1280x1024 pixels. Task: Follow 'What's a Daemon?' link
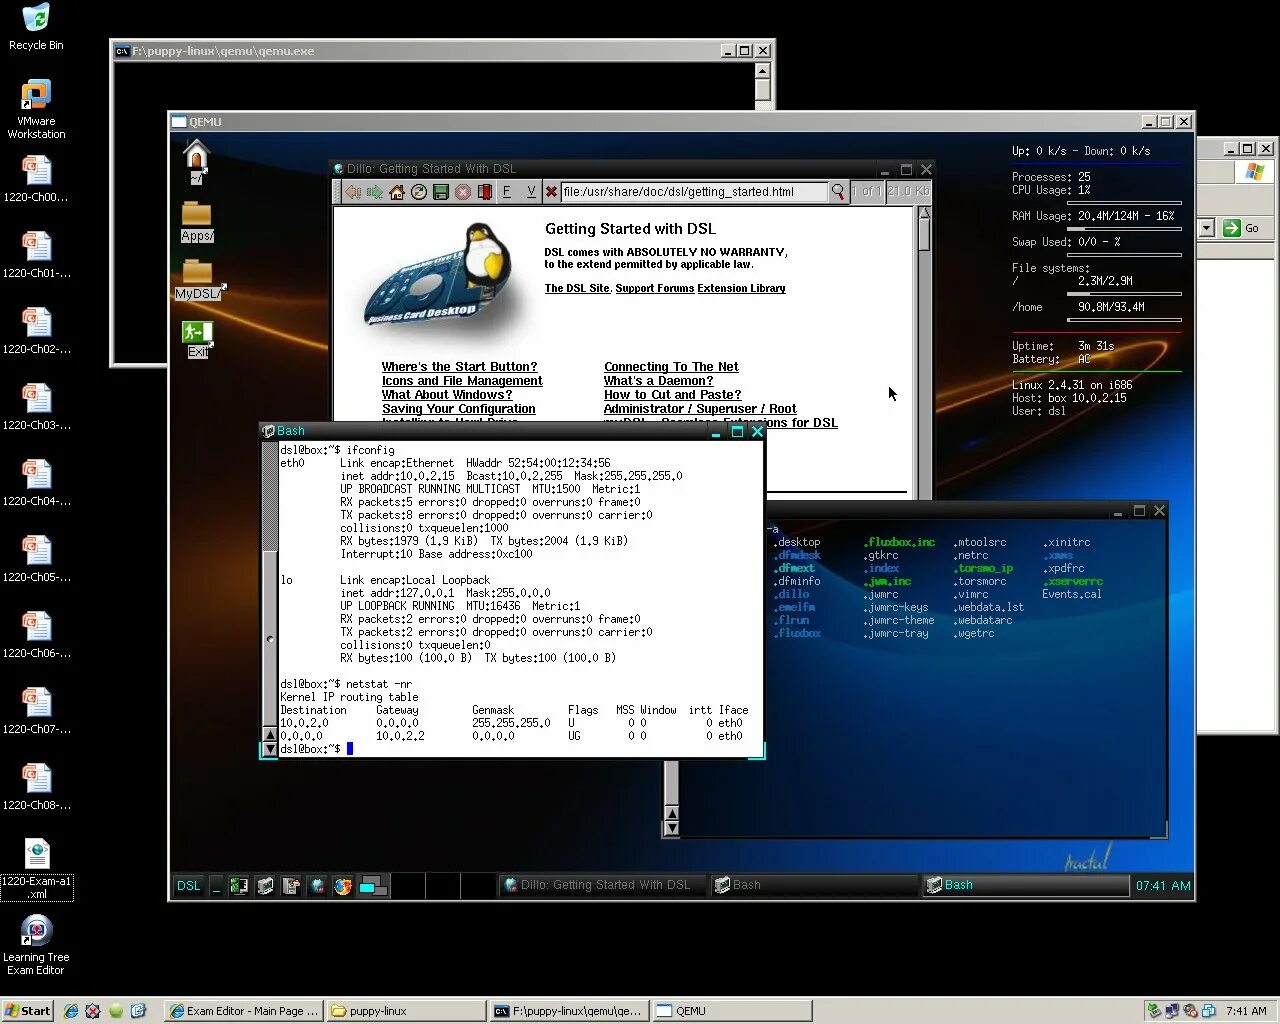658,381
